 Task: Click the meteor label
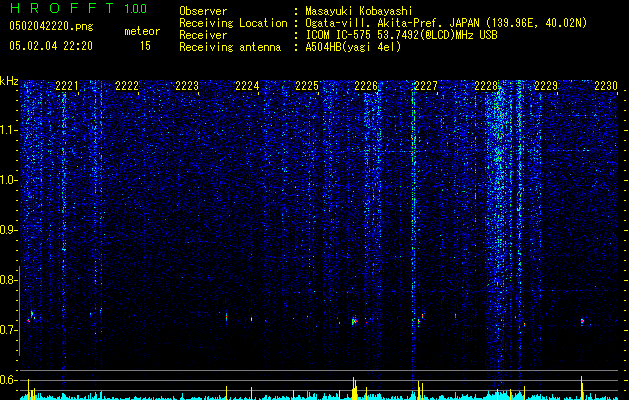pyautogui.click(x=142, y=31)
